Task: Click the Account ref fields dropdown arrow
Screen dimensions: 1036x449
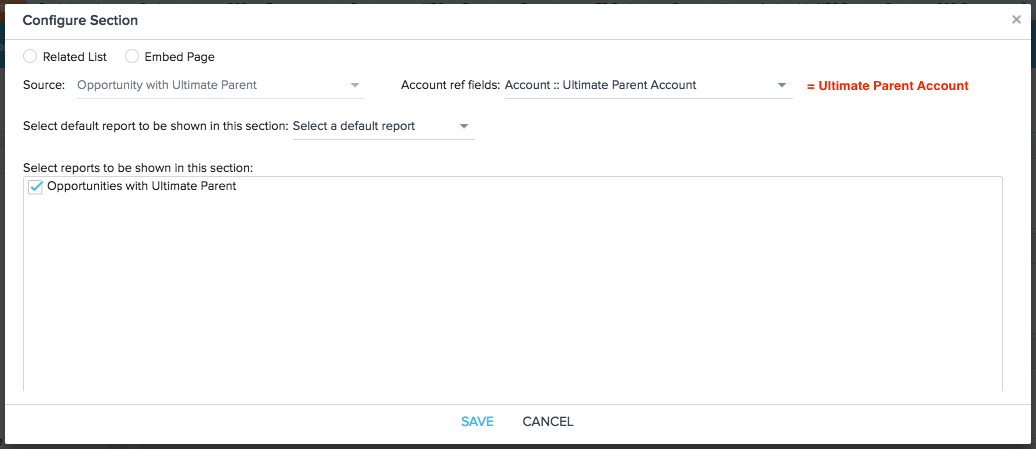Action: (782, 85)
